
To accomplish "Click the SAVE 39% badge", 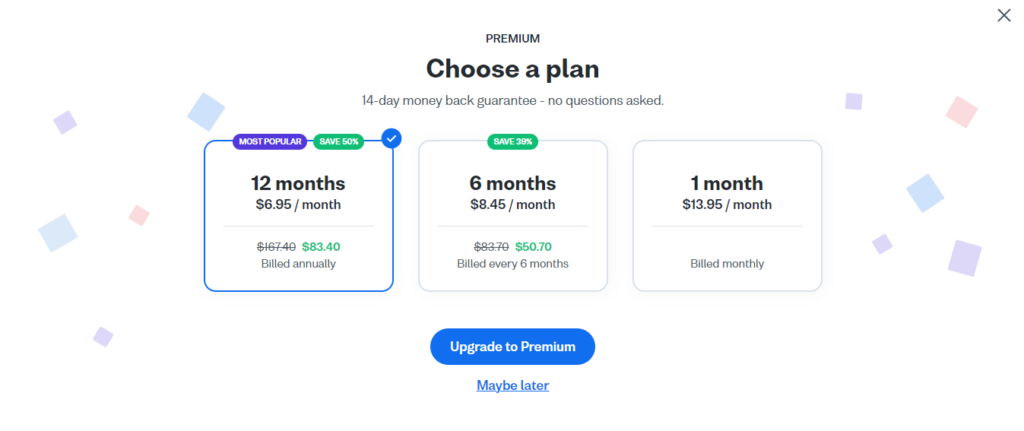I will pyautogui.click(x=513, y=141).
